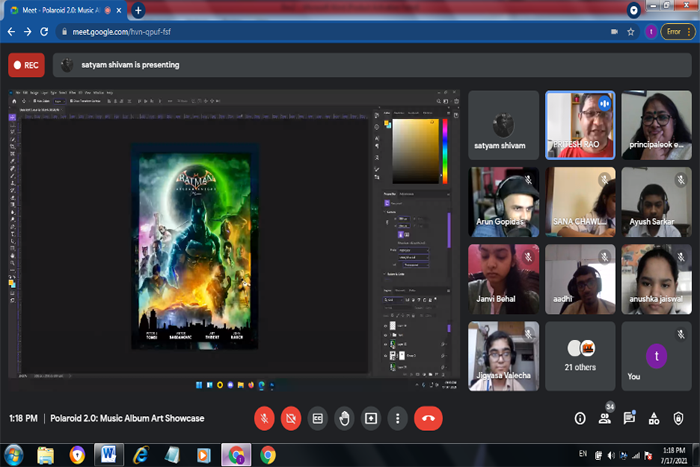700x467 pixels.
Task: Click the REC recording indicator
Action: (x=26, y=65)
